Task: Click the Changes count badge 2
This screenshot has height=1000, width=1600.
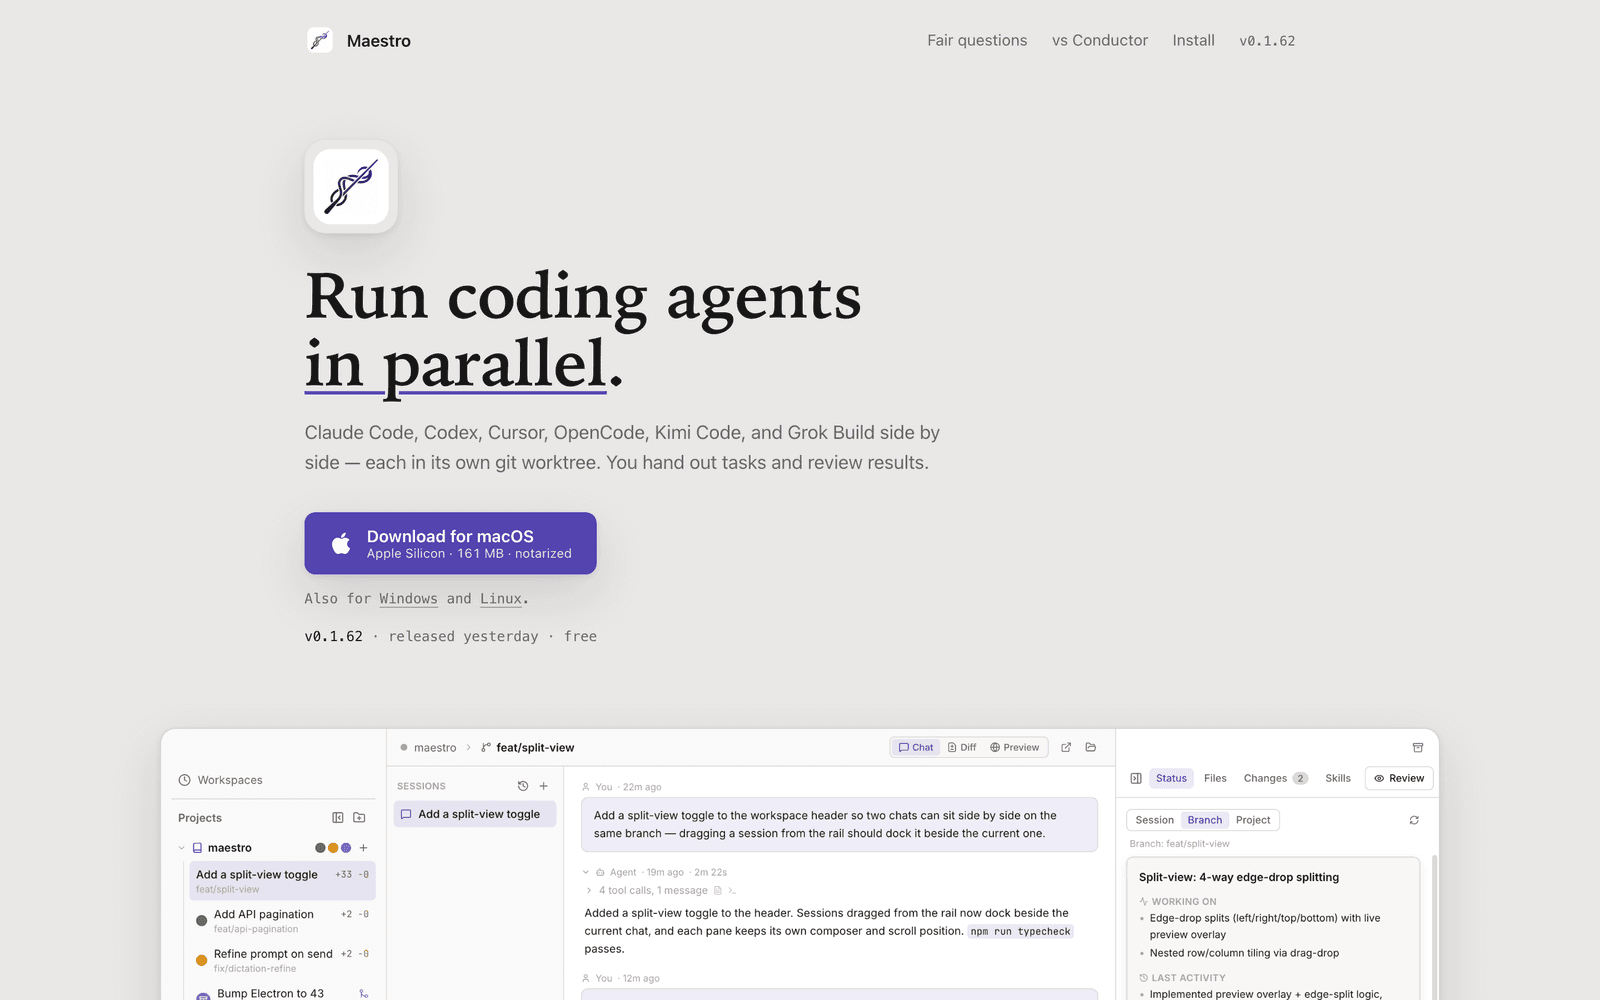Action: point(1300,778)
